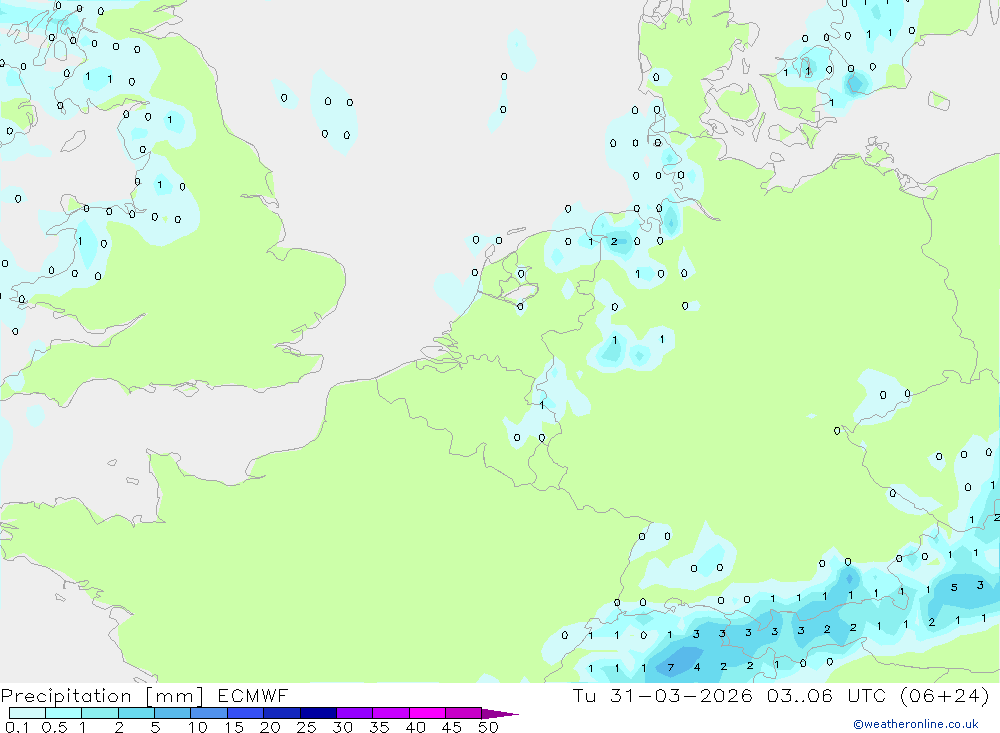
Task: Click the '10' legend scale label
Action: click(198, 727)
